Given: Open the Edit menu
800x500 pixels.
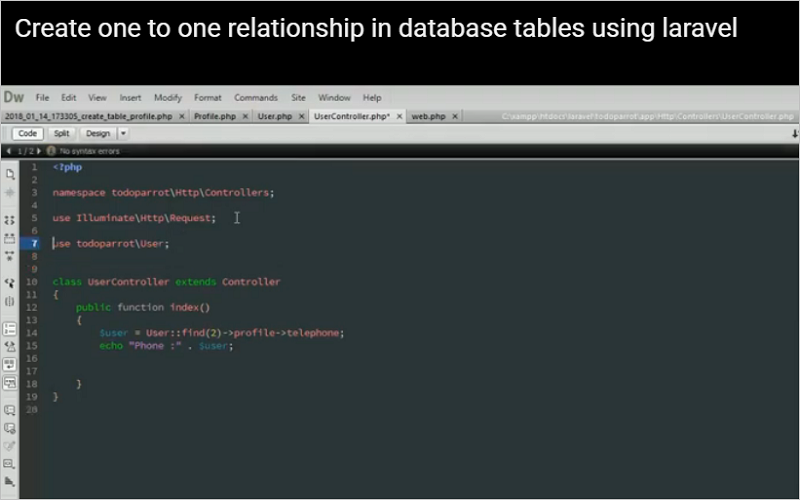Looking at the screenshot, I should pos(68,97).
